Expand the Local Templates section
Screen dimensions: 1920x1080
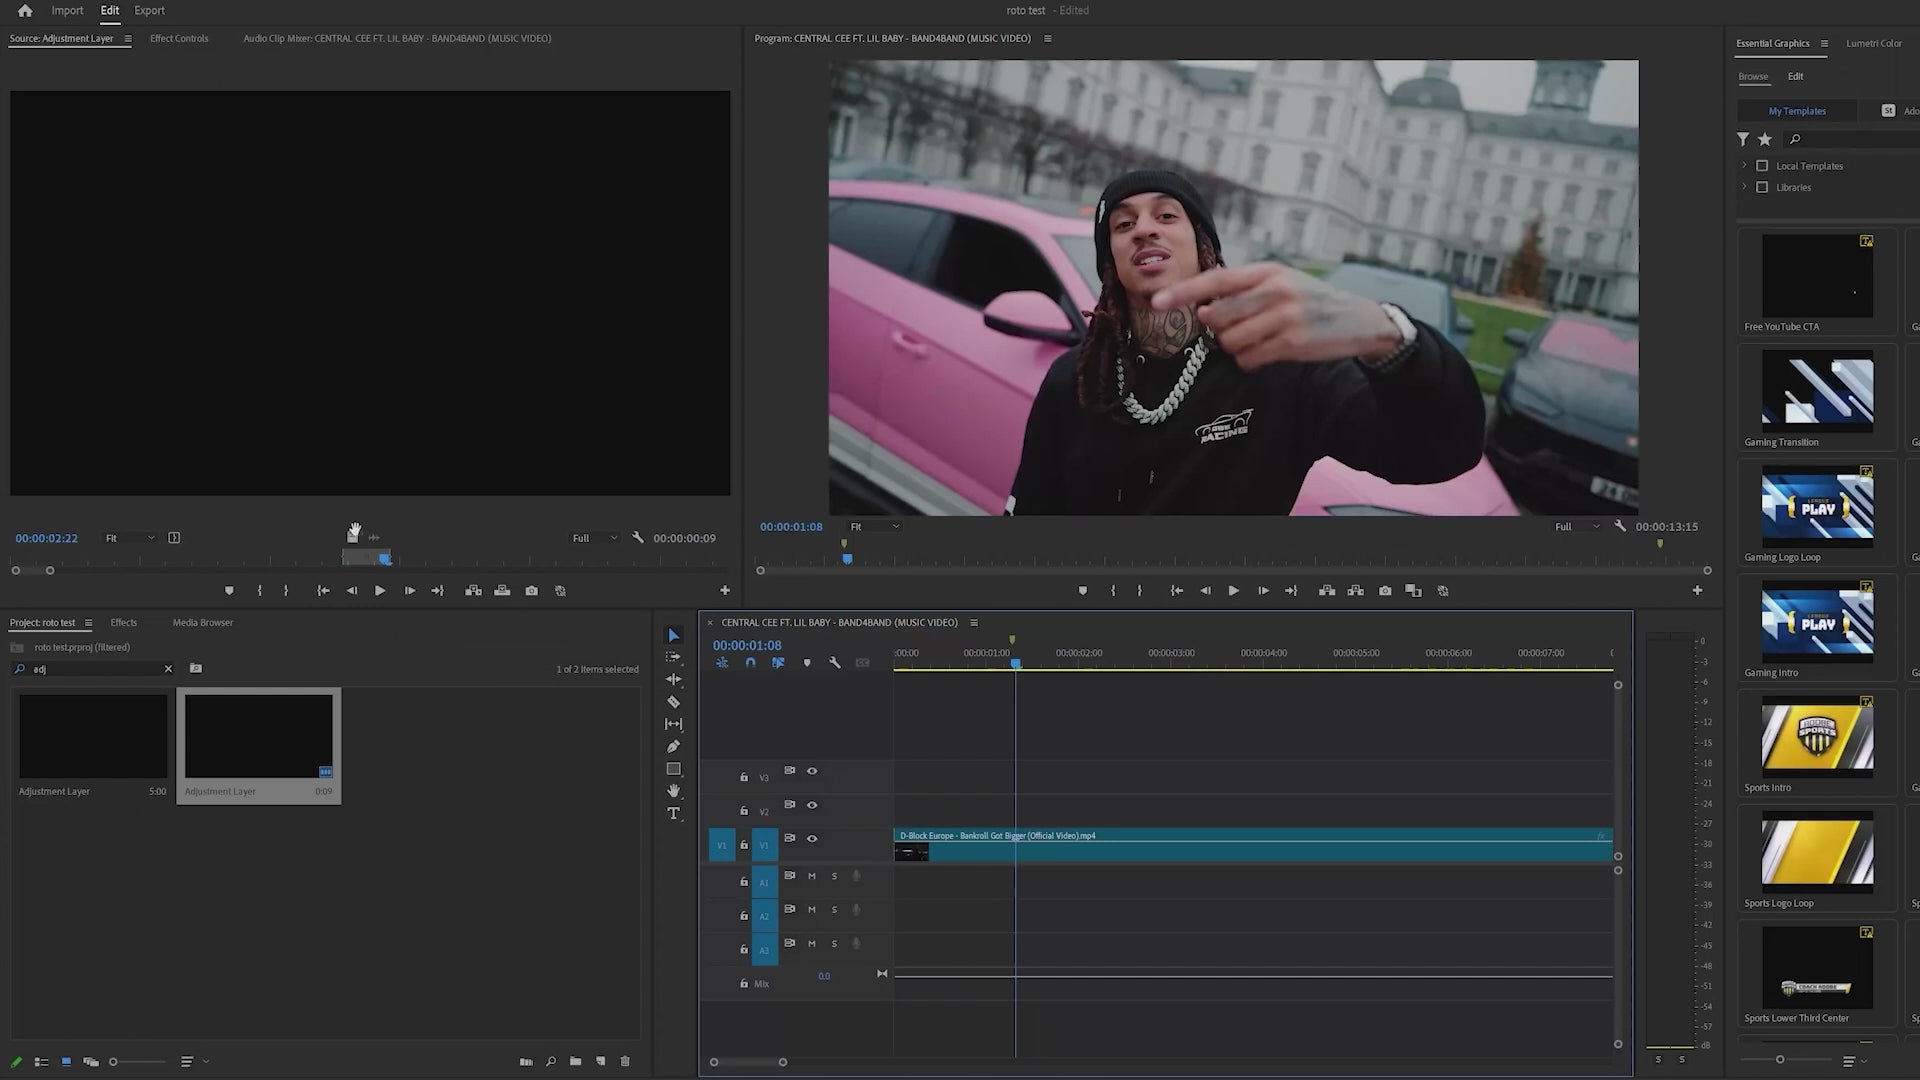pos(1745,165)
